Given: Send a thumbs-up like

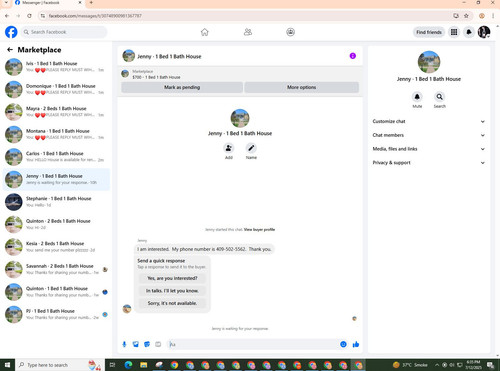Looking at the screenshot, I should pyautogui.click(x=356, y=344).
